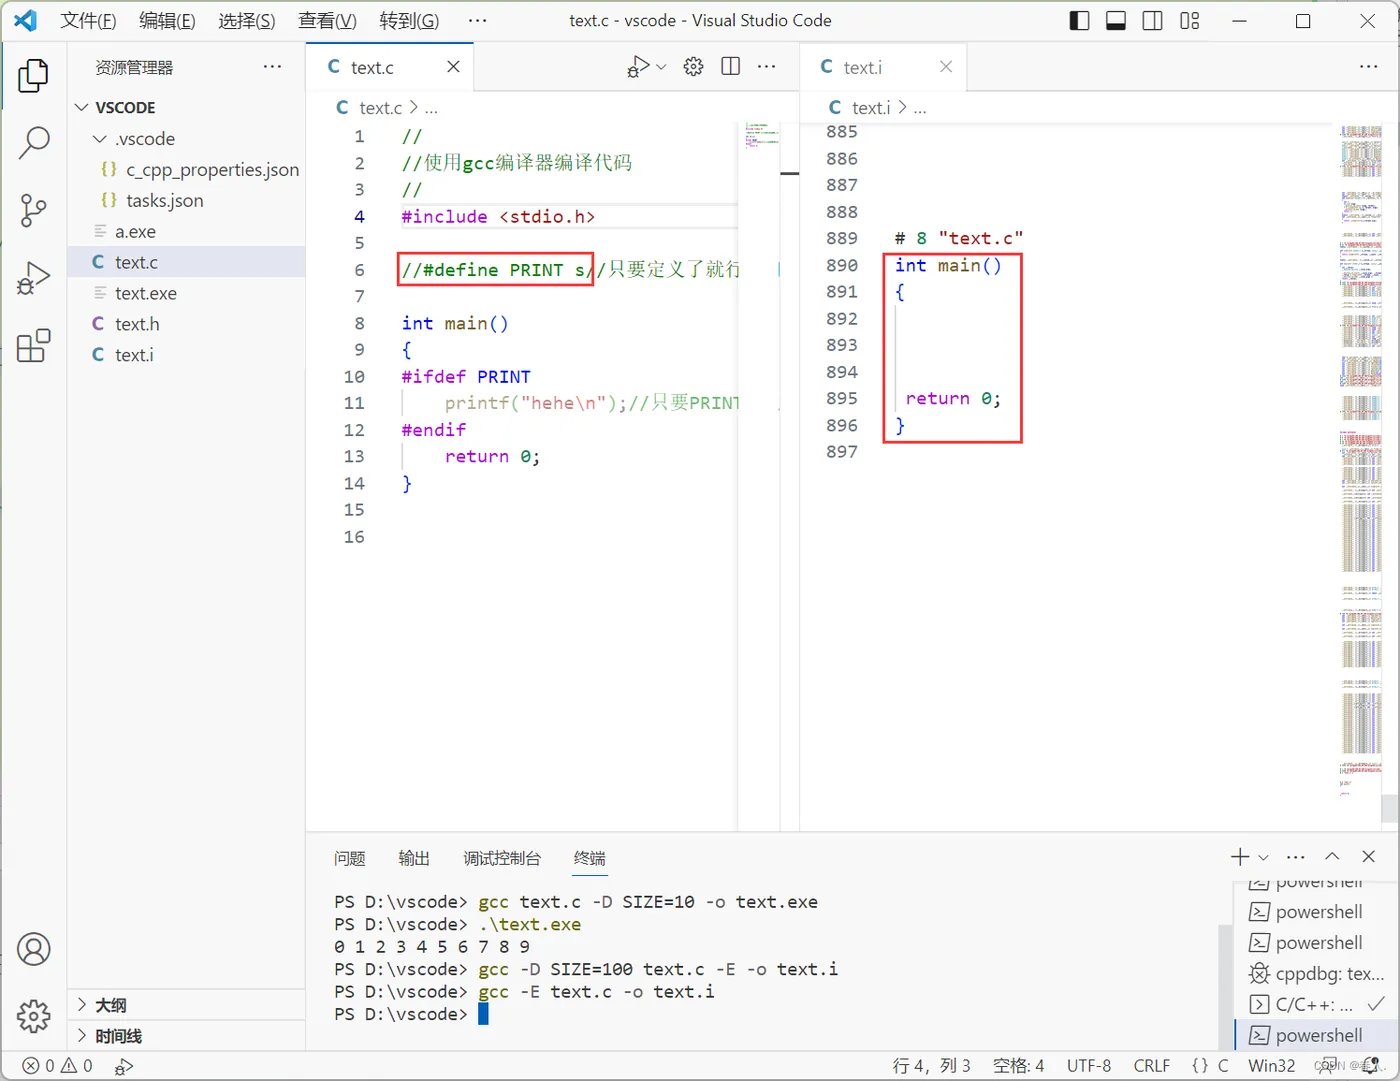Image resolution: width=1400 pixels, height=1081 pixels.
Task: Open the customize layout button
Action: (x=1190, y=21)
